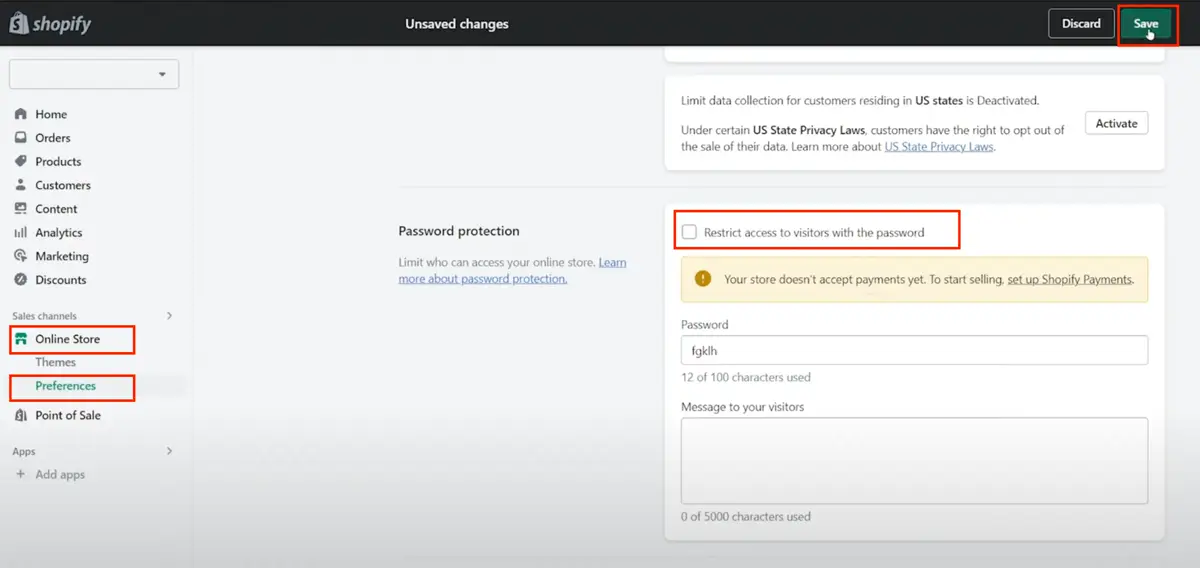Screen dimensions: 1200x568
Task: Click Message to your visitors text area
Action: coord(914,460)
